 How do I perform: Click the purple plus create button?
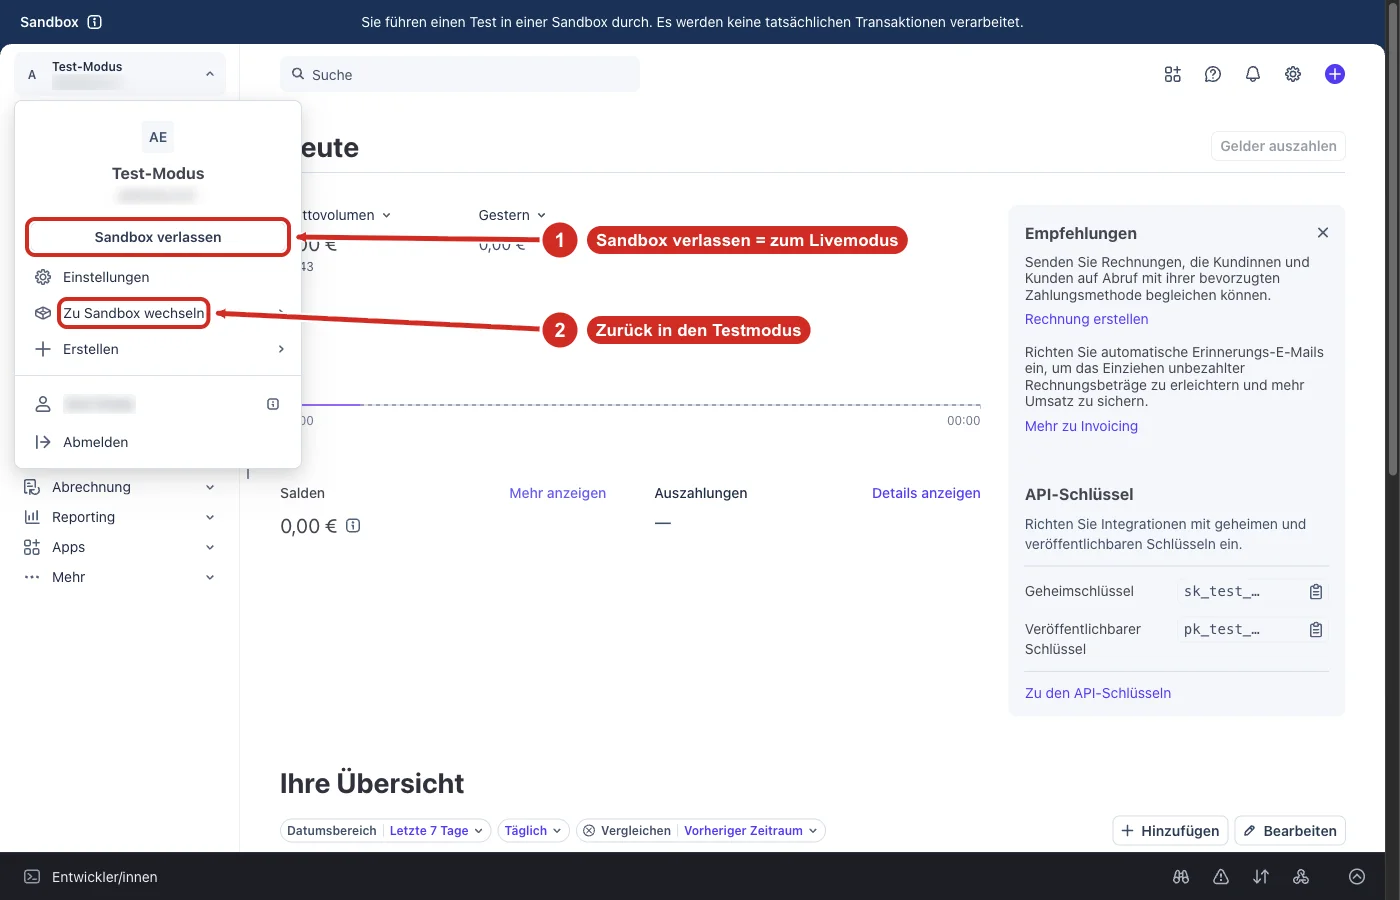tap(1335, 74)
